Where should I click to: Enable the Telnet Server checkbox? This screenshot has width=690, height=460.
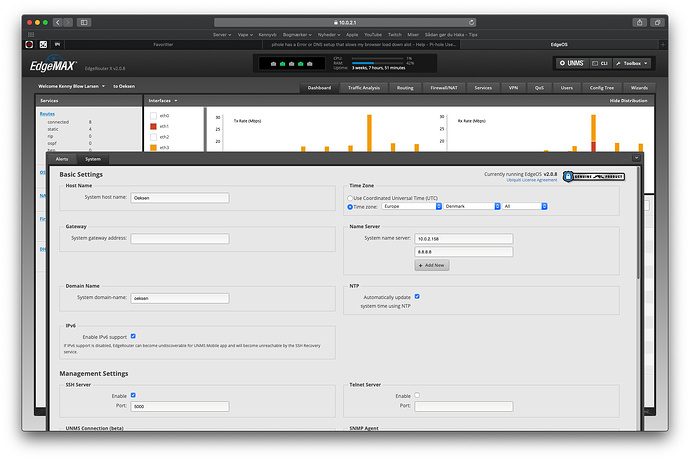(x=416, y=395)
